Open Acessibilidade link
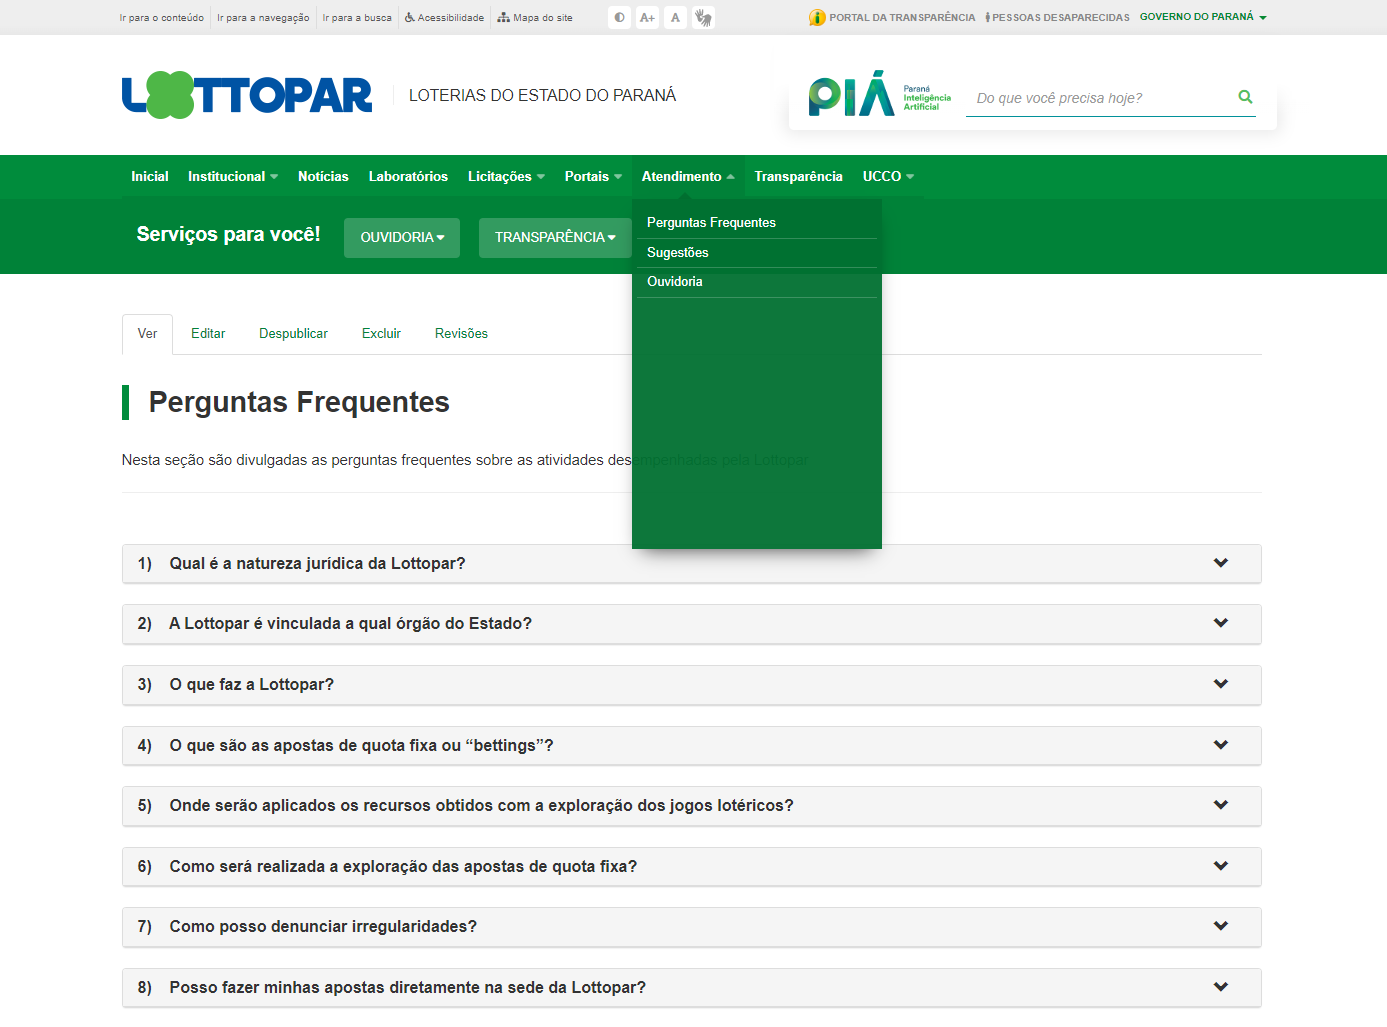This screenshot has height=1027, width=1387. pyautogui.click(x=444, y=18)
